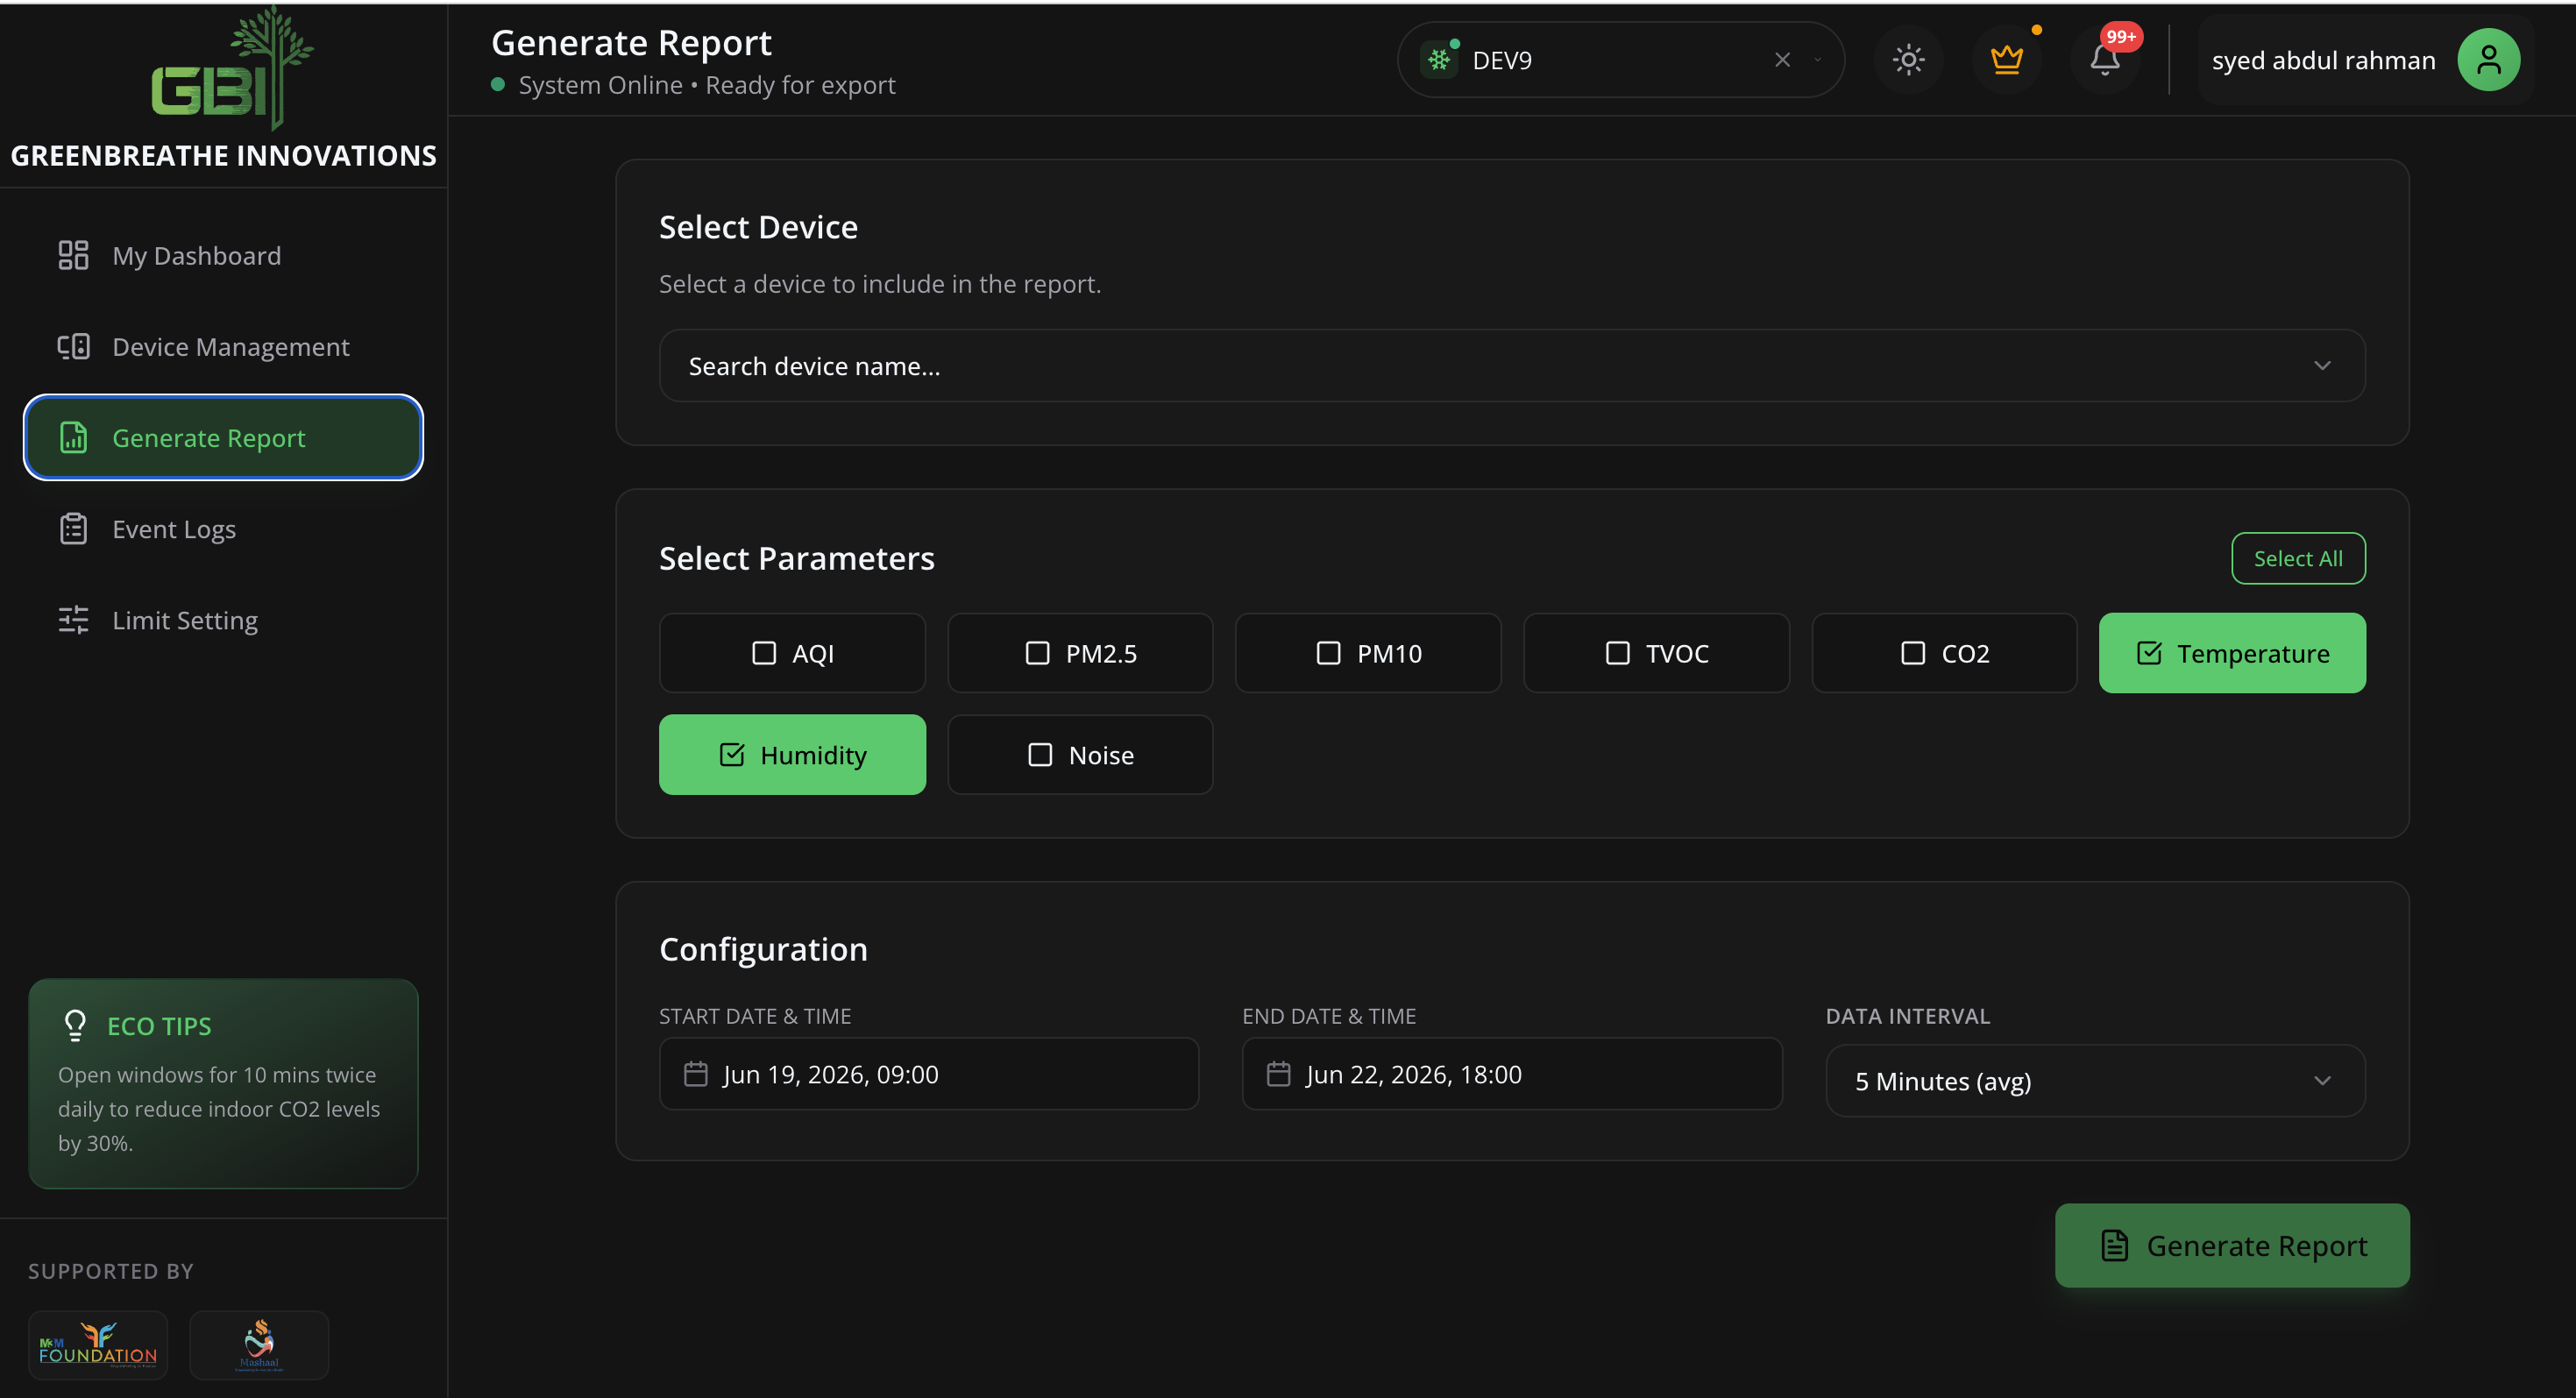Open the Search device name dropdown
Image resolution: width=2576 pixels, height=1398 pixels.
point(1512,366)
